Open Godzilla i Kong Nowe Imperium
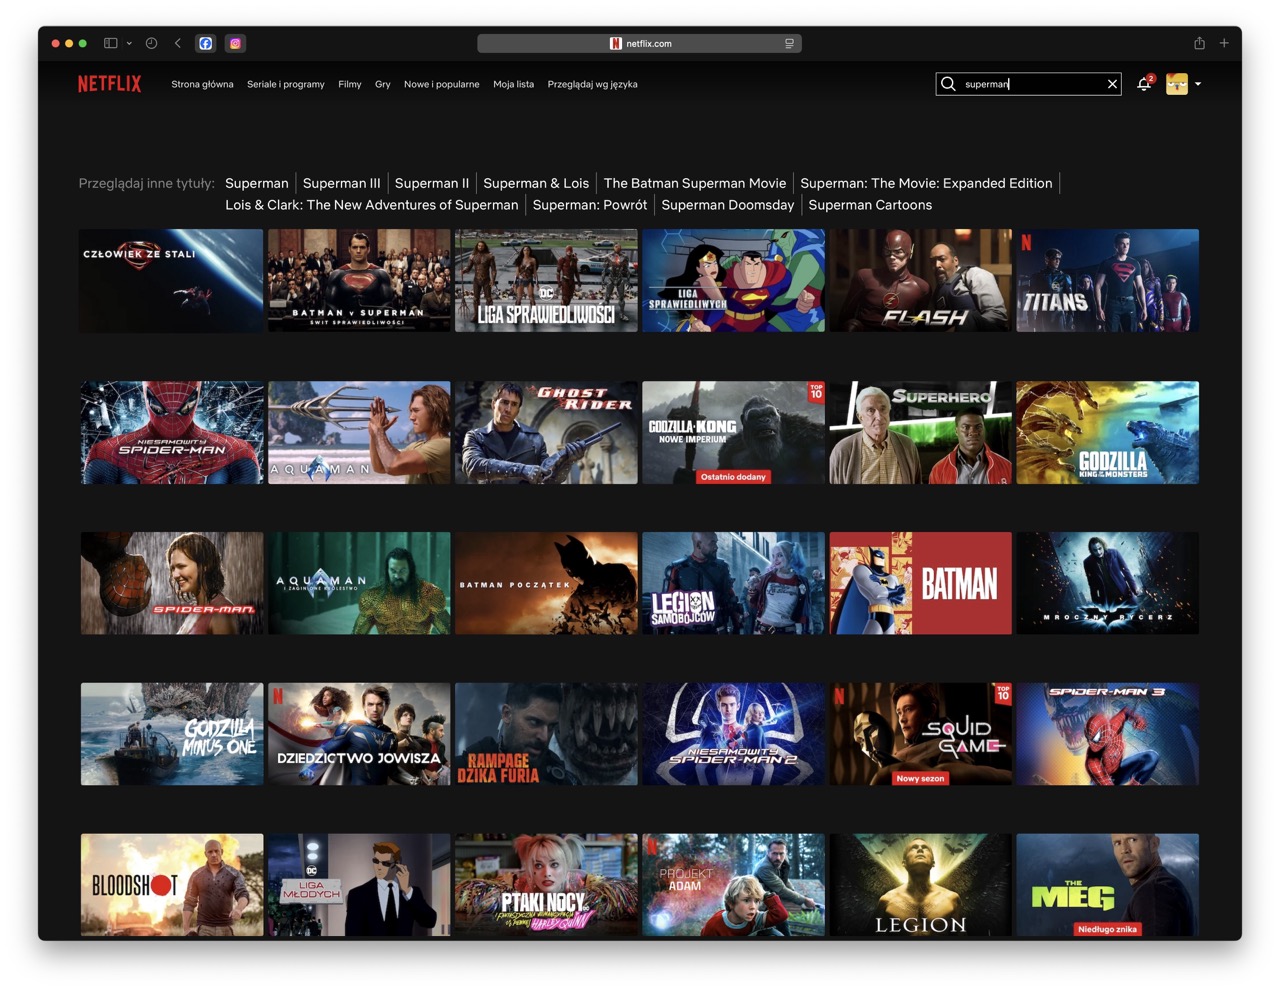 pos(733,432)
